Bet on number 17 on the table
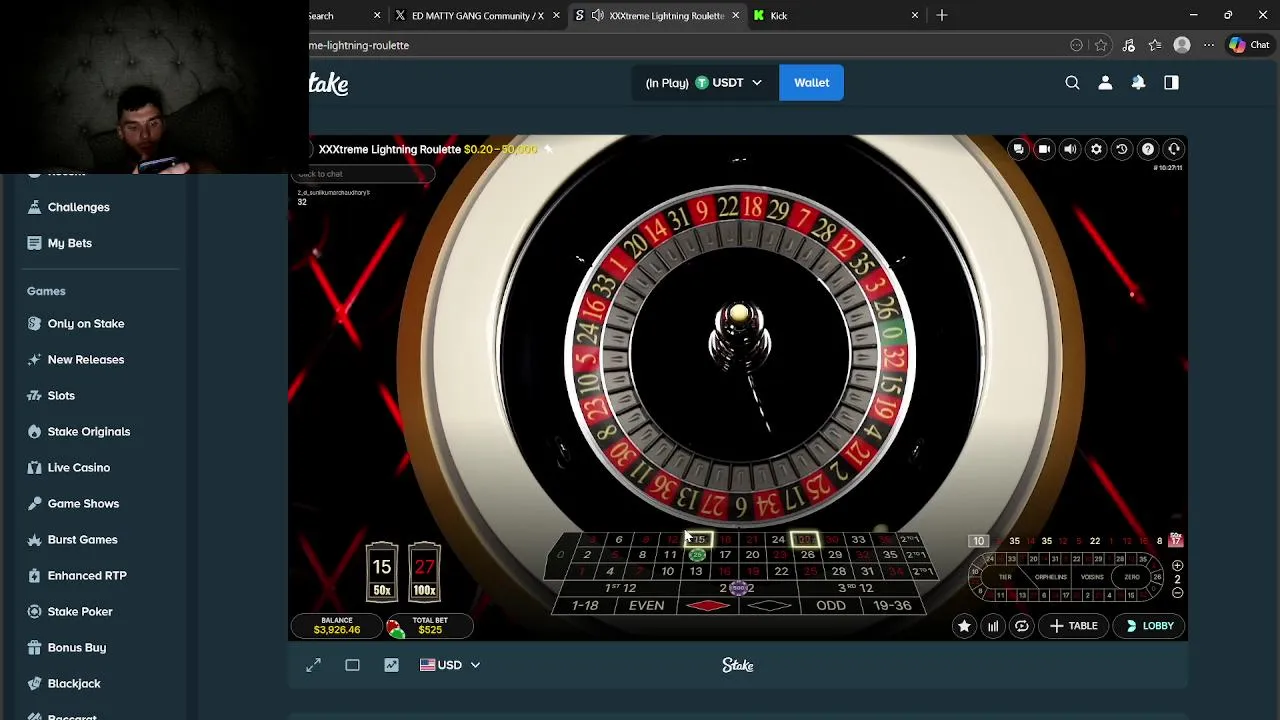This screenshot has height=720, width=1280. click(x=724, y=555)
